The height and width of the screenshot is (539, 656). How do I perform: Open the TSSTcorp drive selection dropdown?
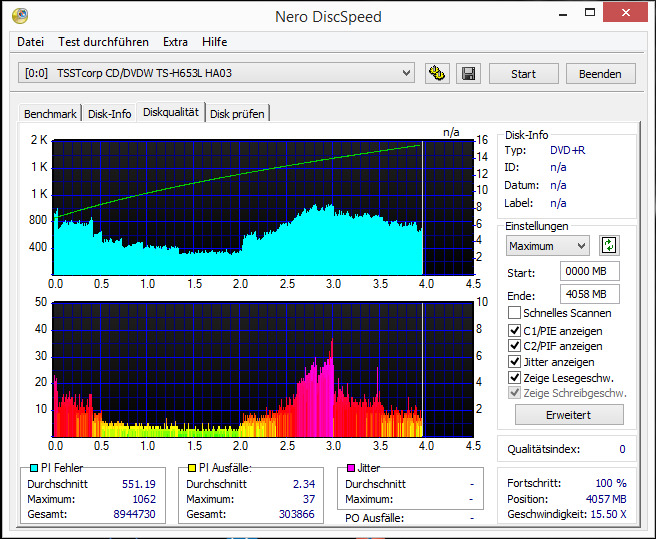pyautogui.click(x=216, y=73)
